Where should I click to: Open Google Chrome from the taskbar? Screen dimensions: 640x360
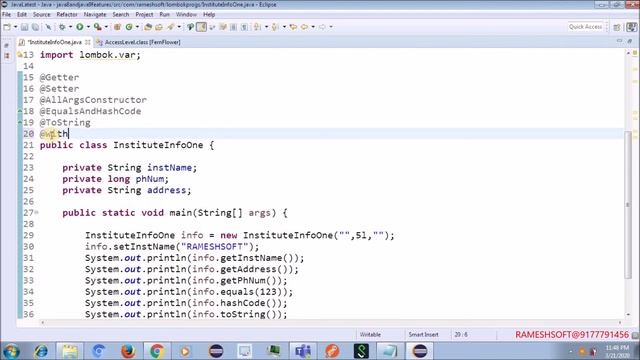pyautogui.click(x=157, y=351)
